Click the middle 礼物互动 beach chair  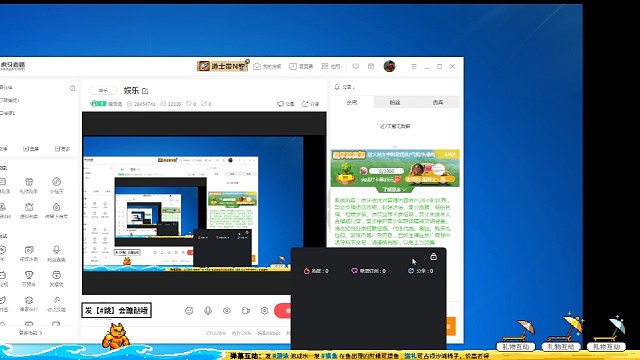coord(561,333)
